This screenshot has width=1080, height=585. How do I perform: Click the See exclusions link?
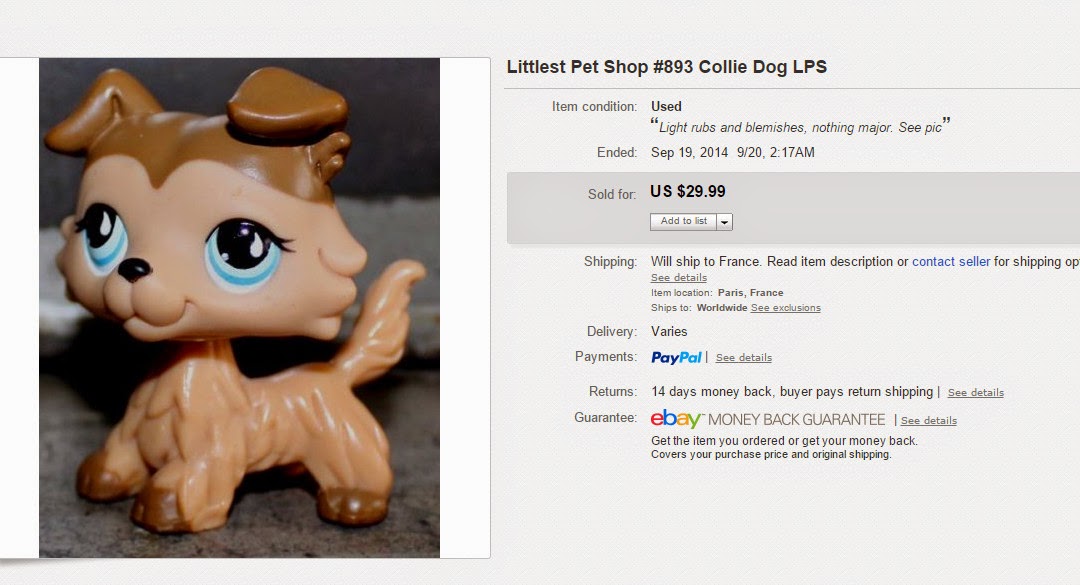pos(785,308)
